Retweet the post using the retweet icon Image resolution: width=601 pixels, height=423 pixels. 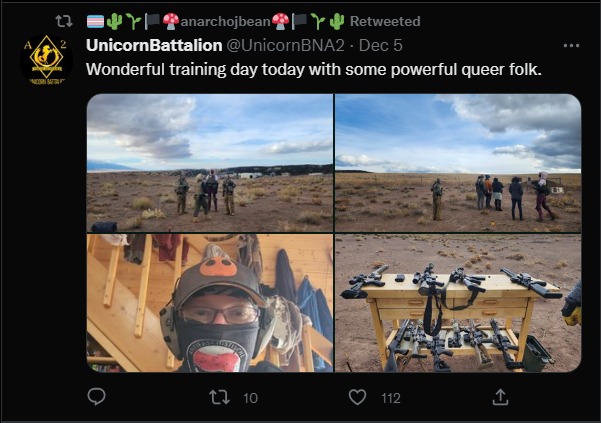click(220, 397)
